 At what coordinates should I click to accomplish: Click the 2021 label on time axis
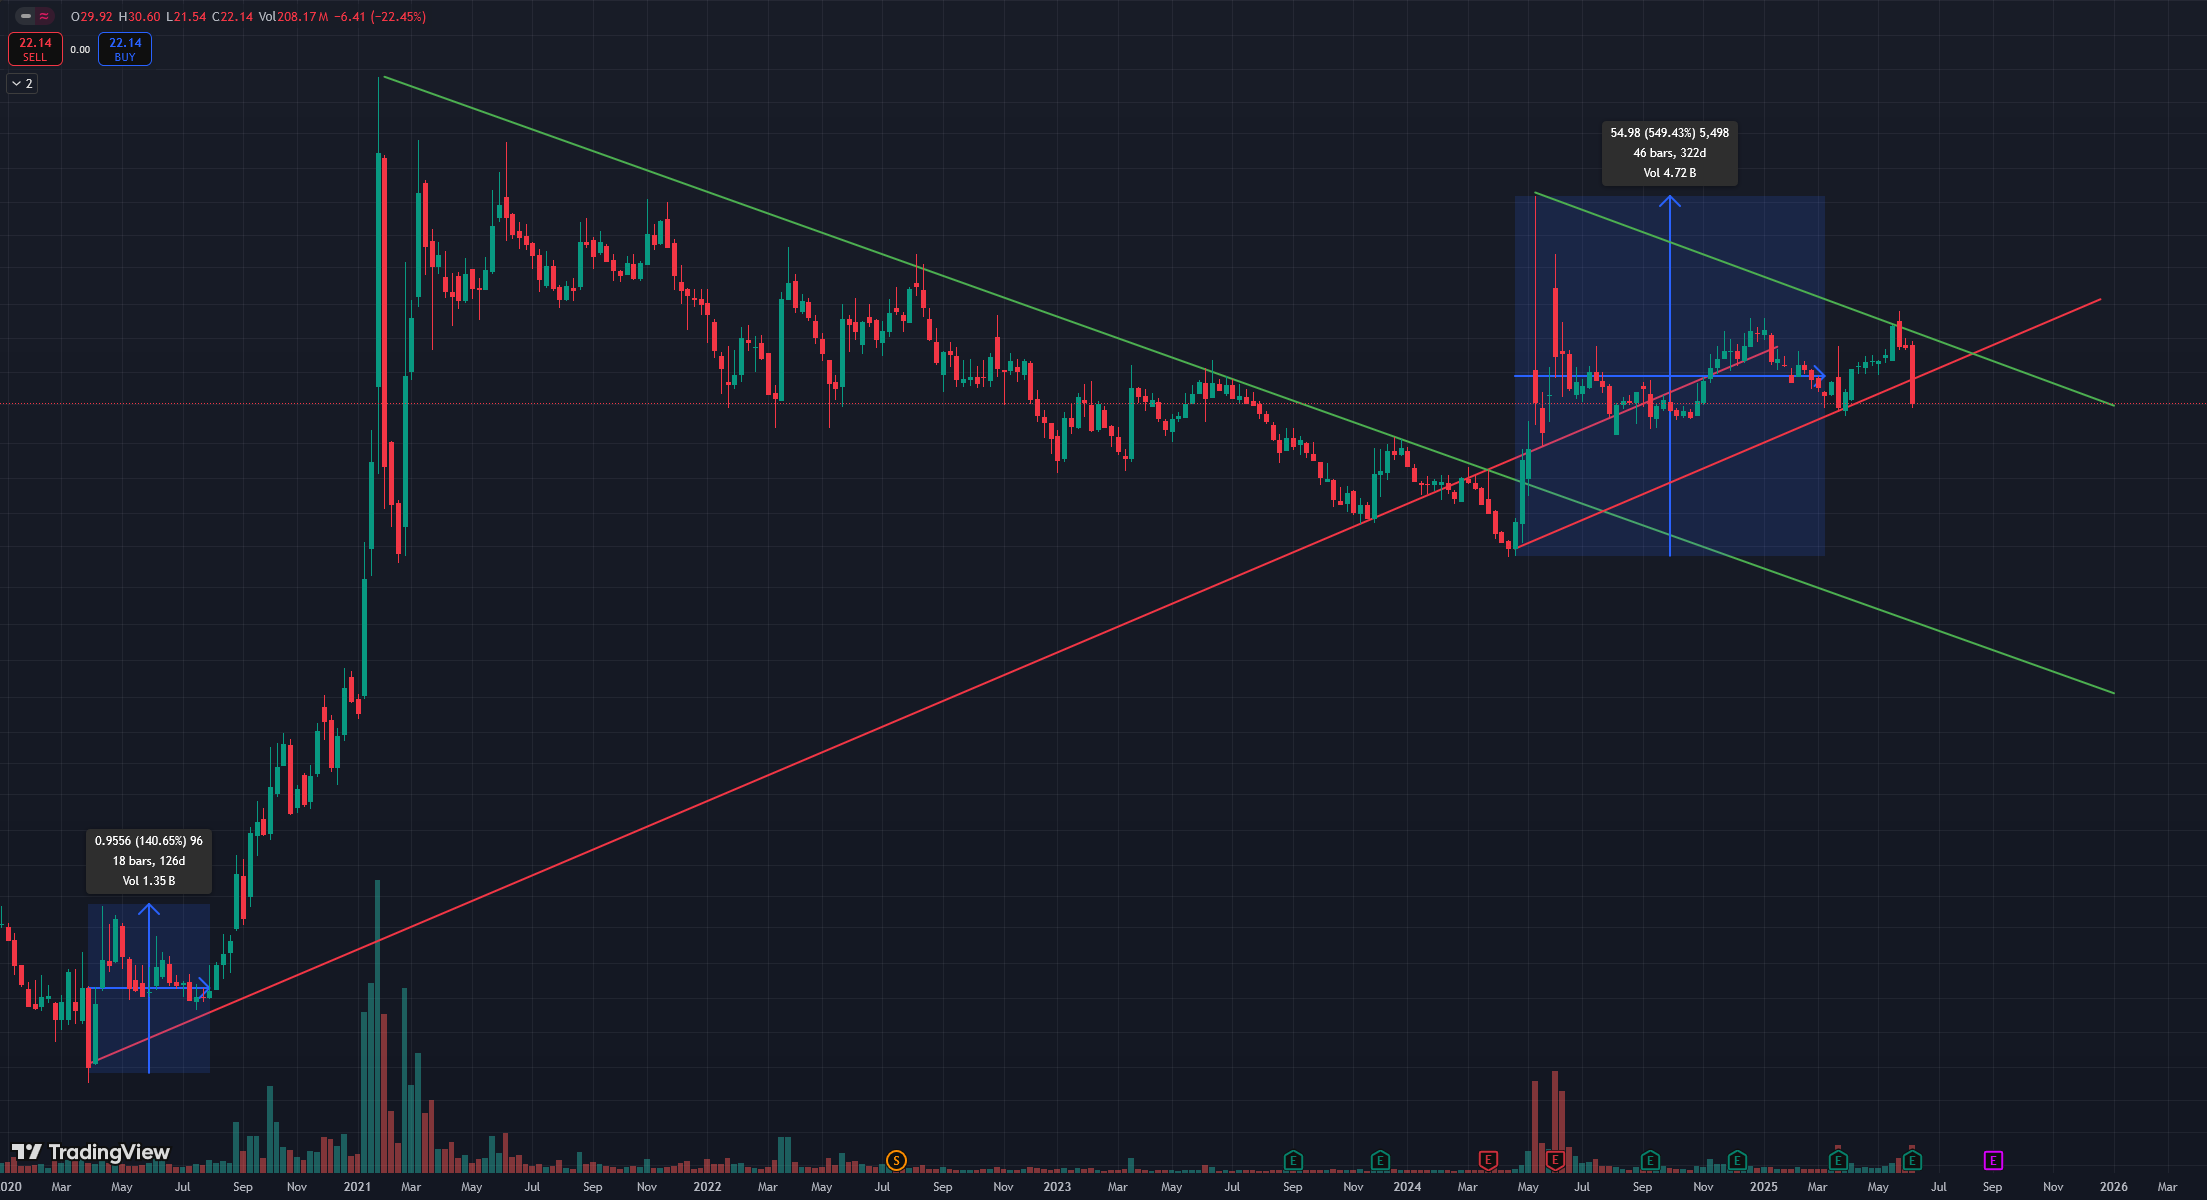(357, 1187)
